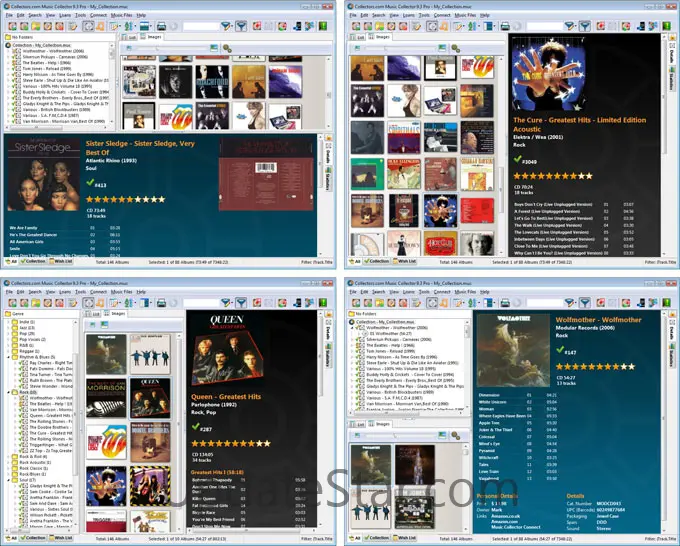Click the large-thumbnail icon right of Sister Sledge window's slider

[213, 46]
